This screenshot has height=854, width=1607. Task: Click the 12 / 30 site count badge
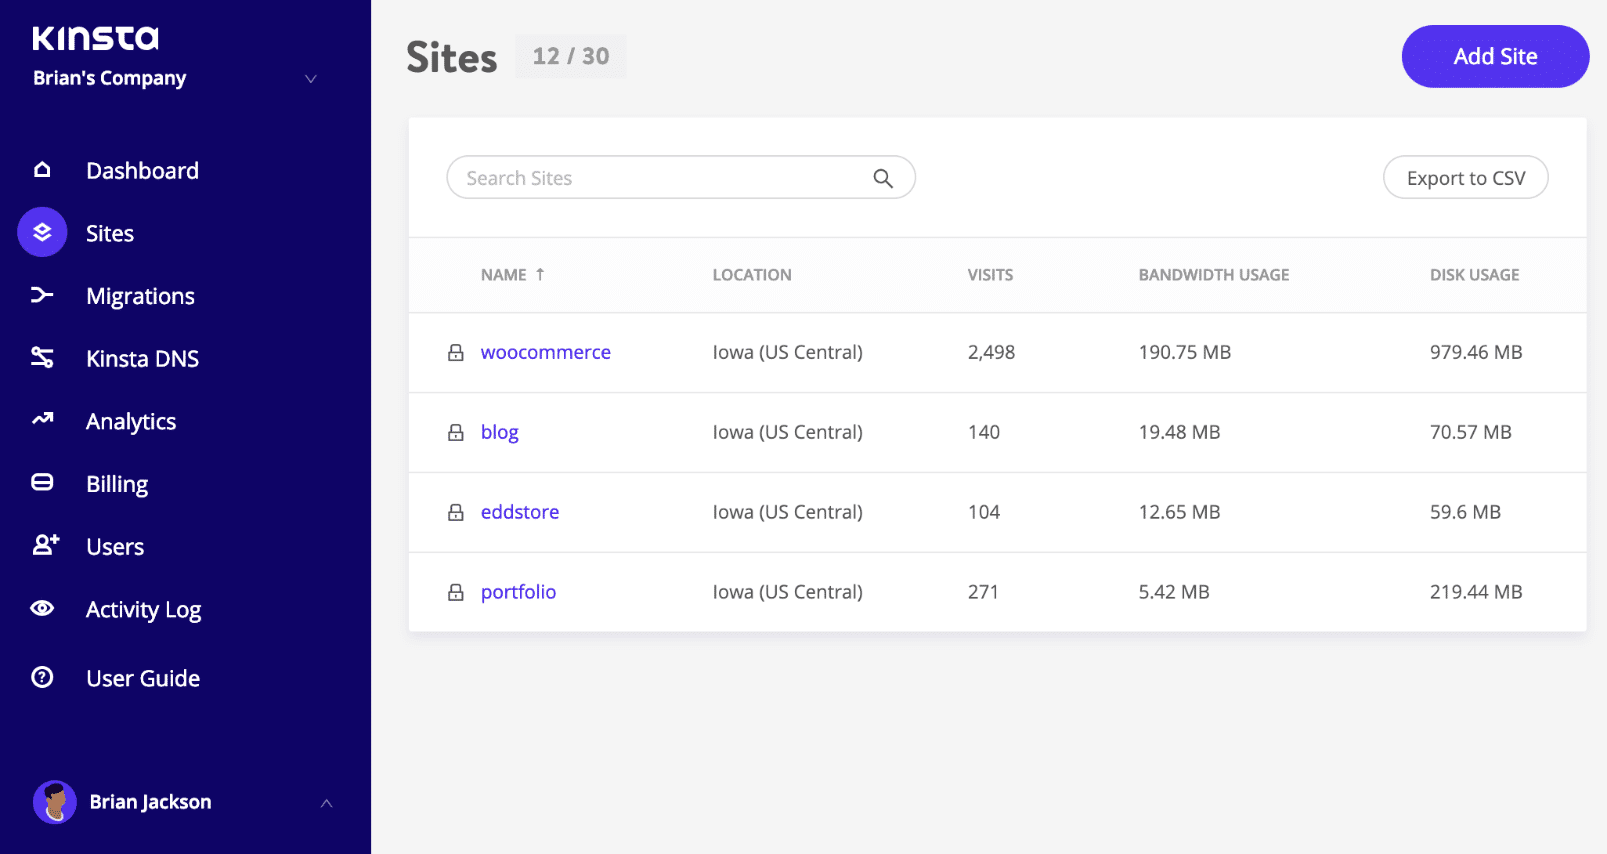click(570, 56)
